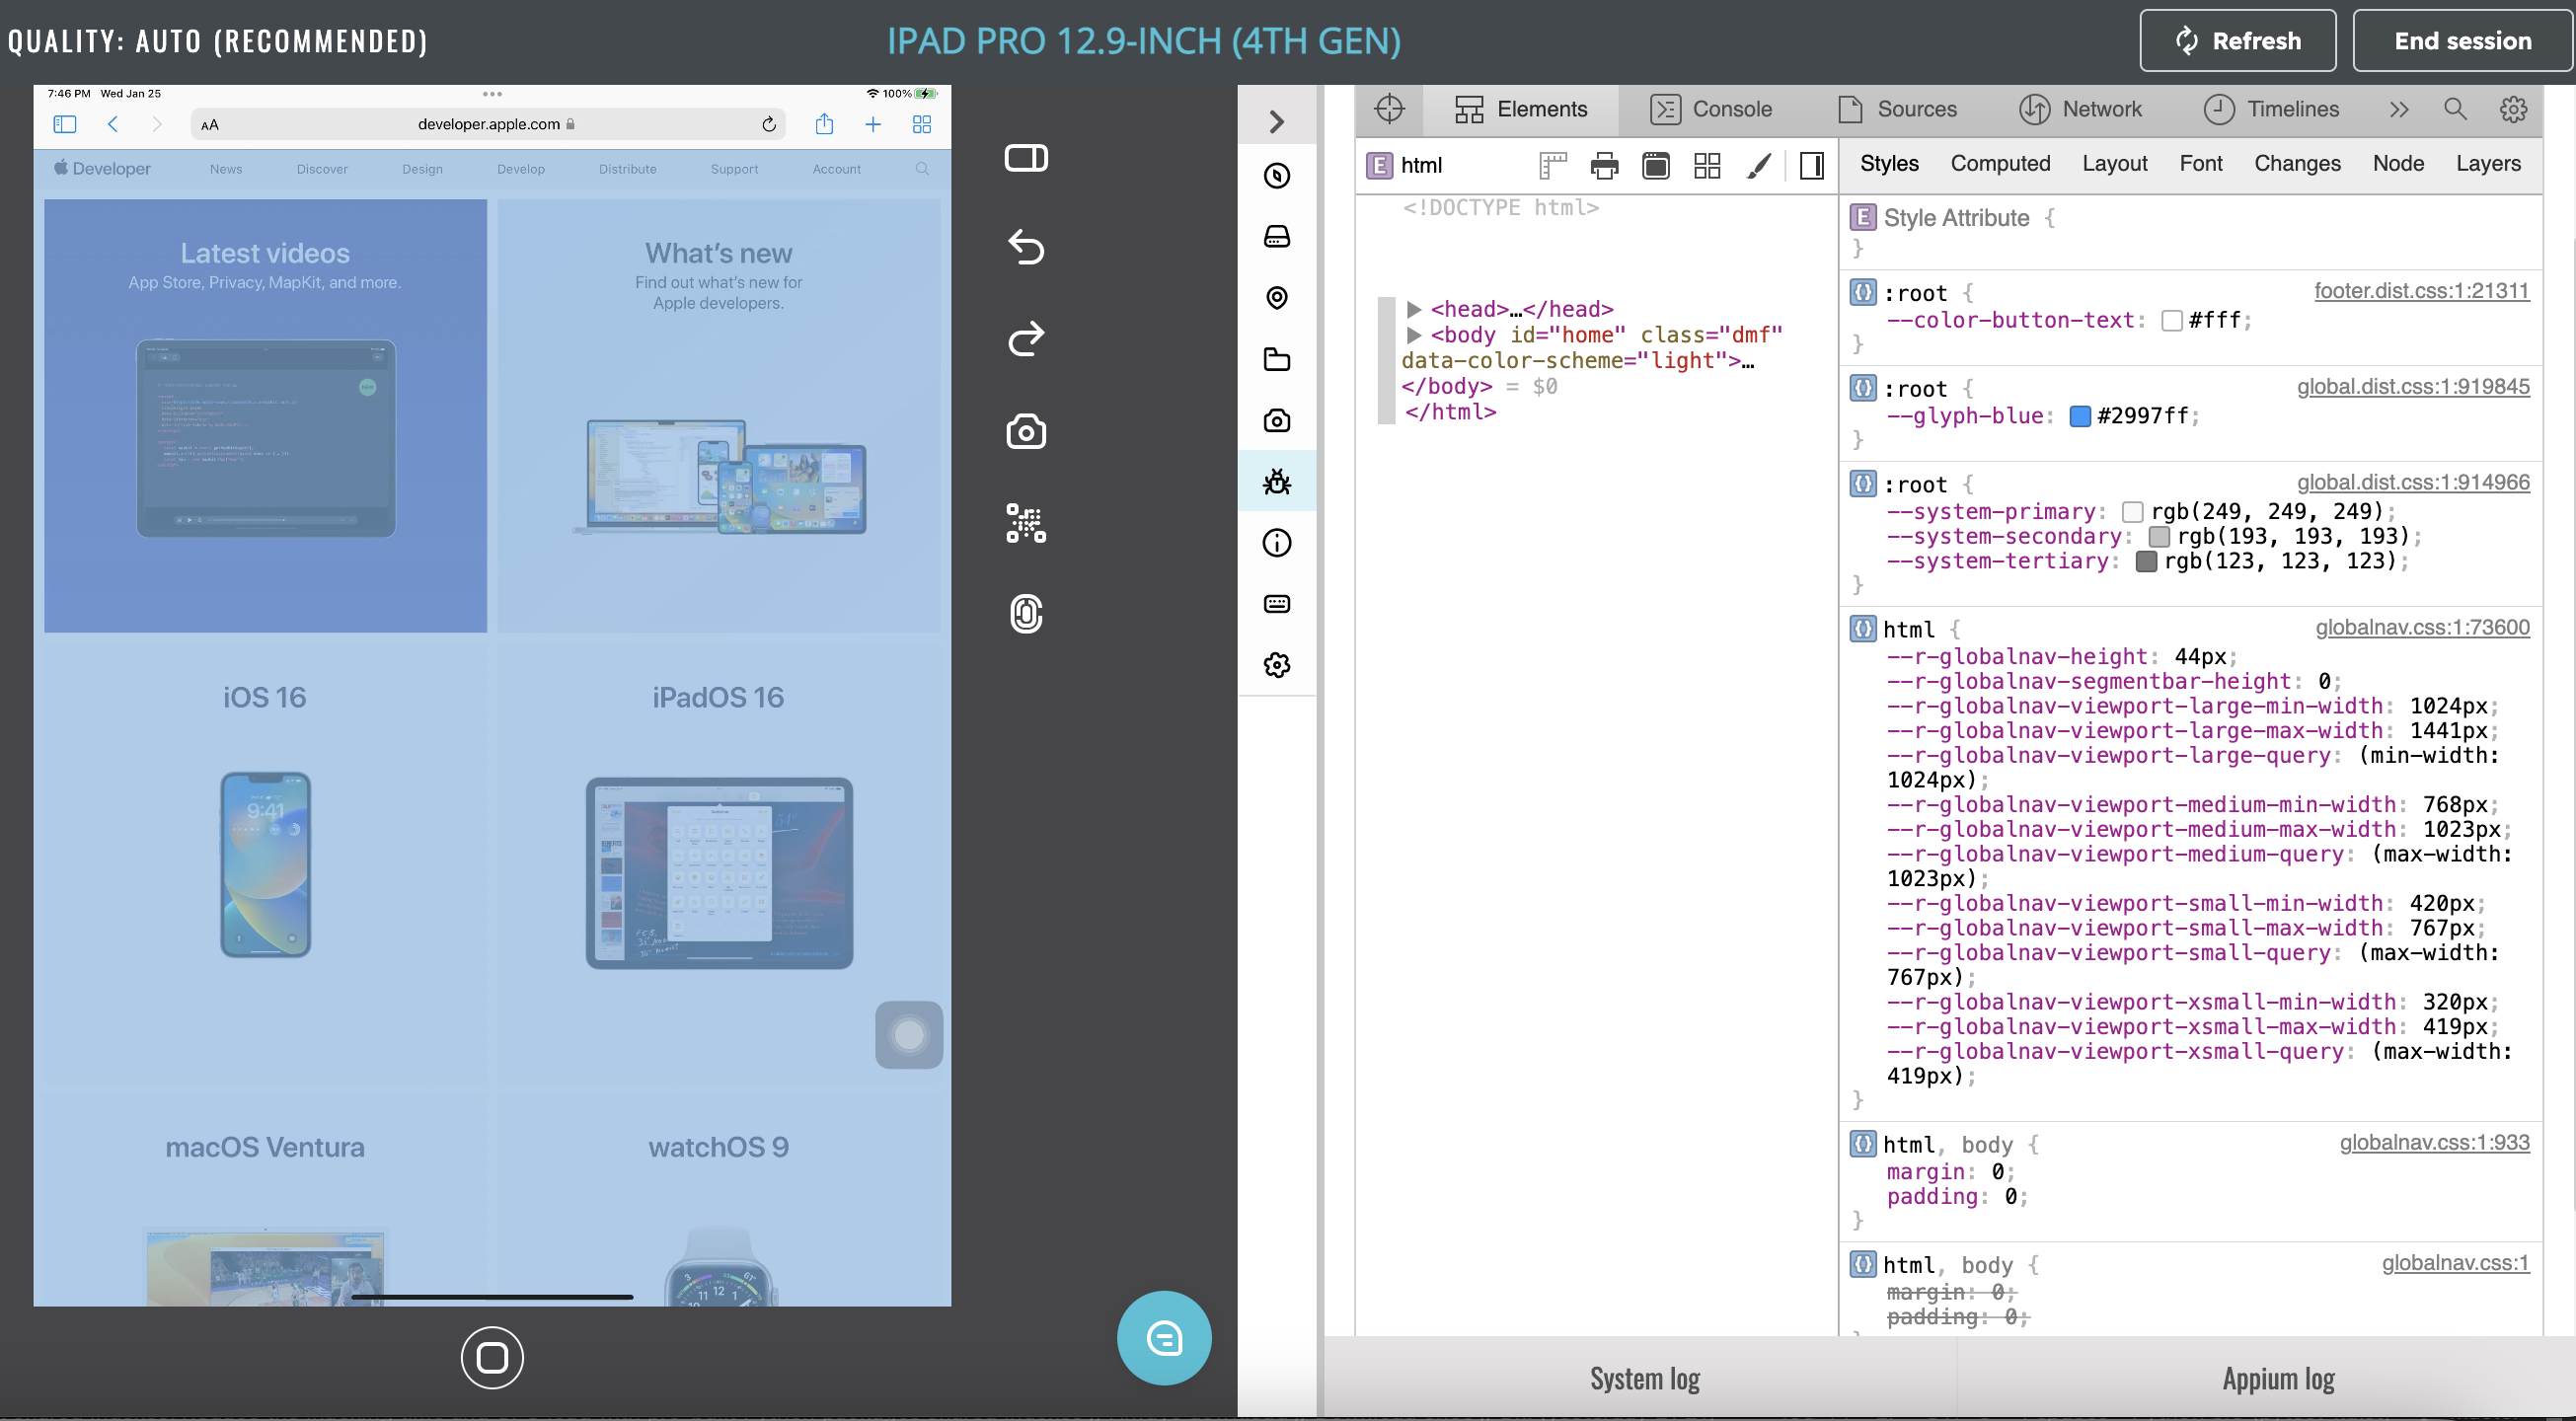Click the Sources panel tab
This screenshot has width=2576, height=1421.
tap(1913, 109)
